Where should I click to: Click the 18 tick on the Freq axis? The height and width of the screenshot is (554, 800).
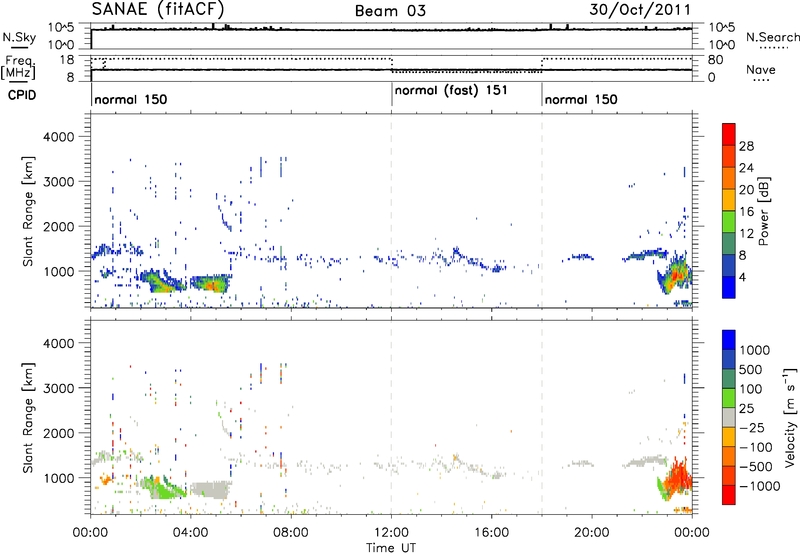pyautogui.click(x=67, y=60)
